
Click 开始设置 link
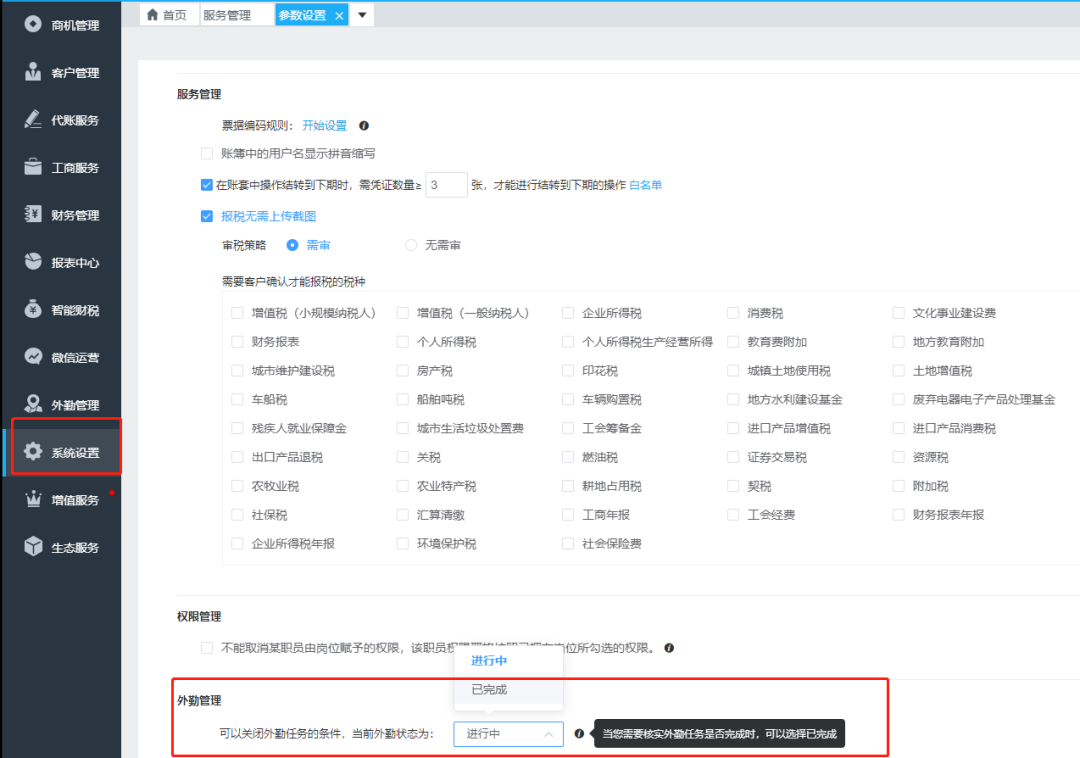(324, 125)
